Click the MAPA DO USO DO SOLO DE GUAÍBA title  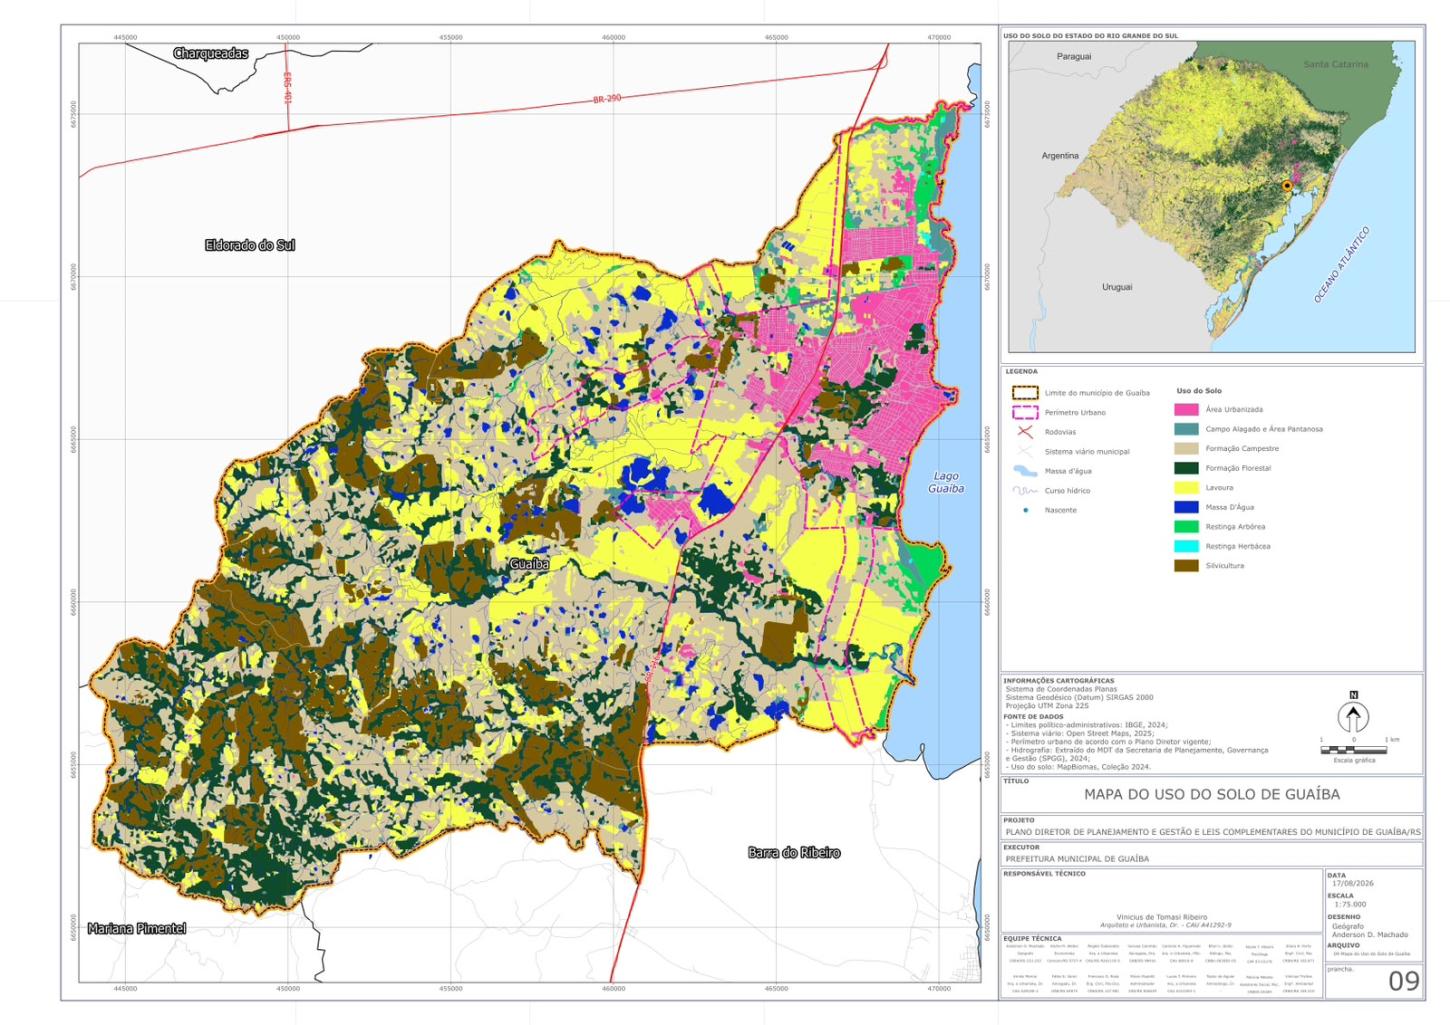pyautogui.click(x=1212, y=794)
